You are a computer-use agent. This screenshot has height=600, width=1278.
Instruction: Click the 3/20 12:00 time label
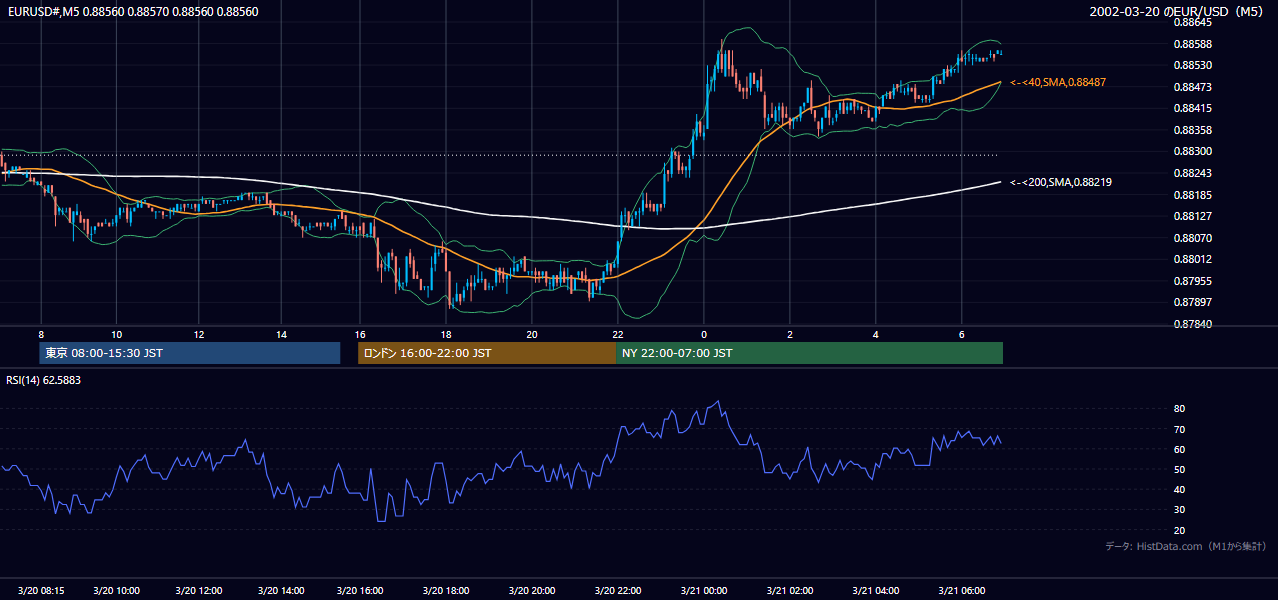[198, 590]
